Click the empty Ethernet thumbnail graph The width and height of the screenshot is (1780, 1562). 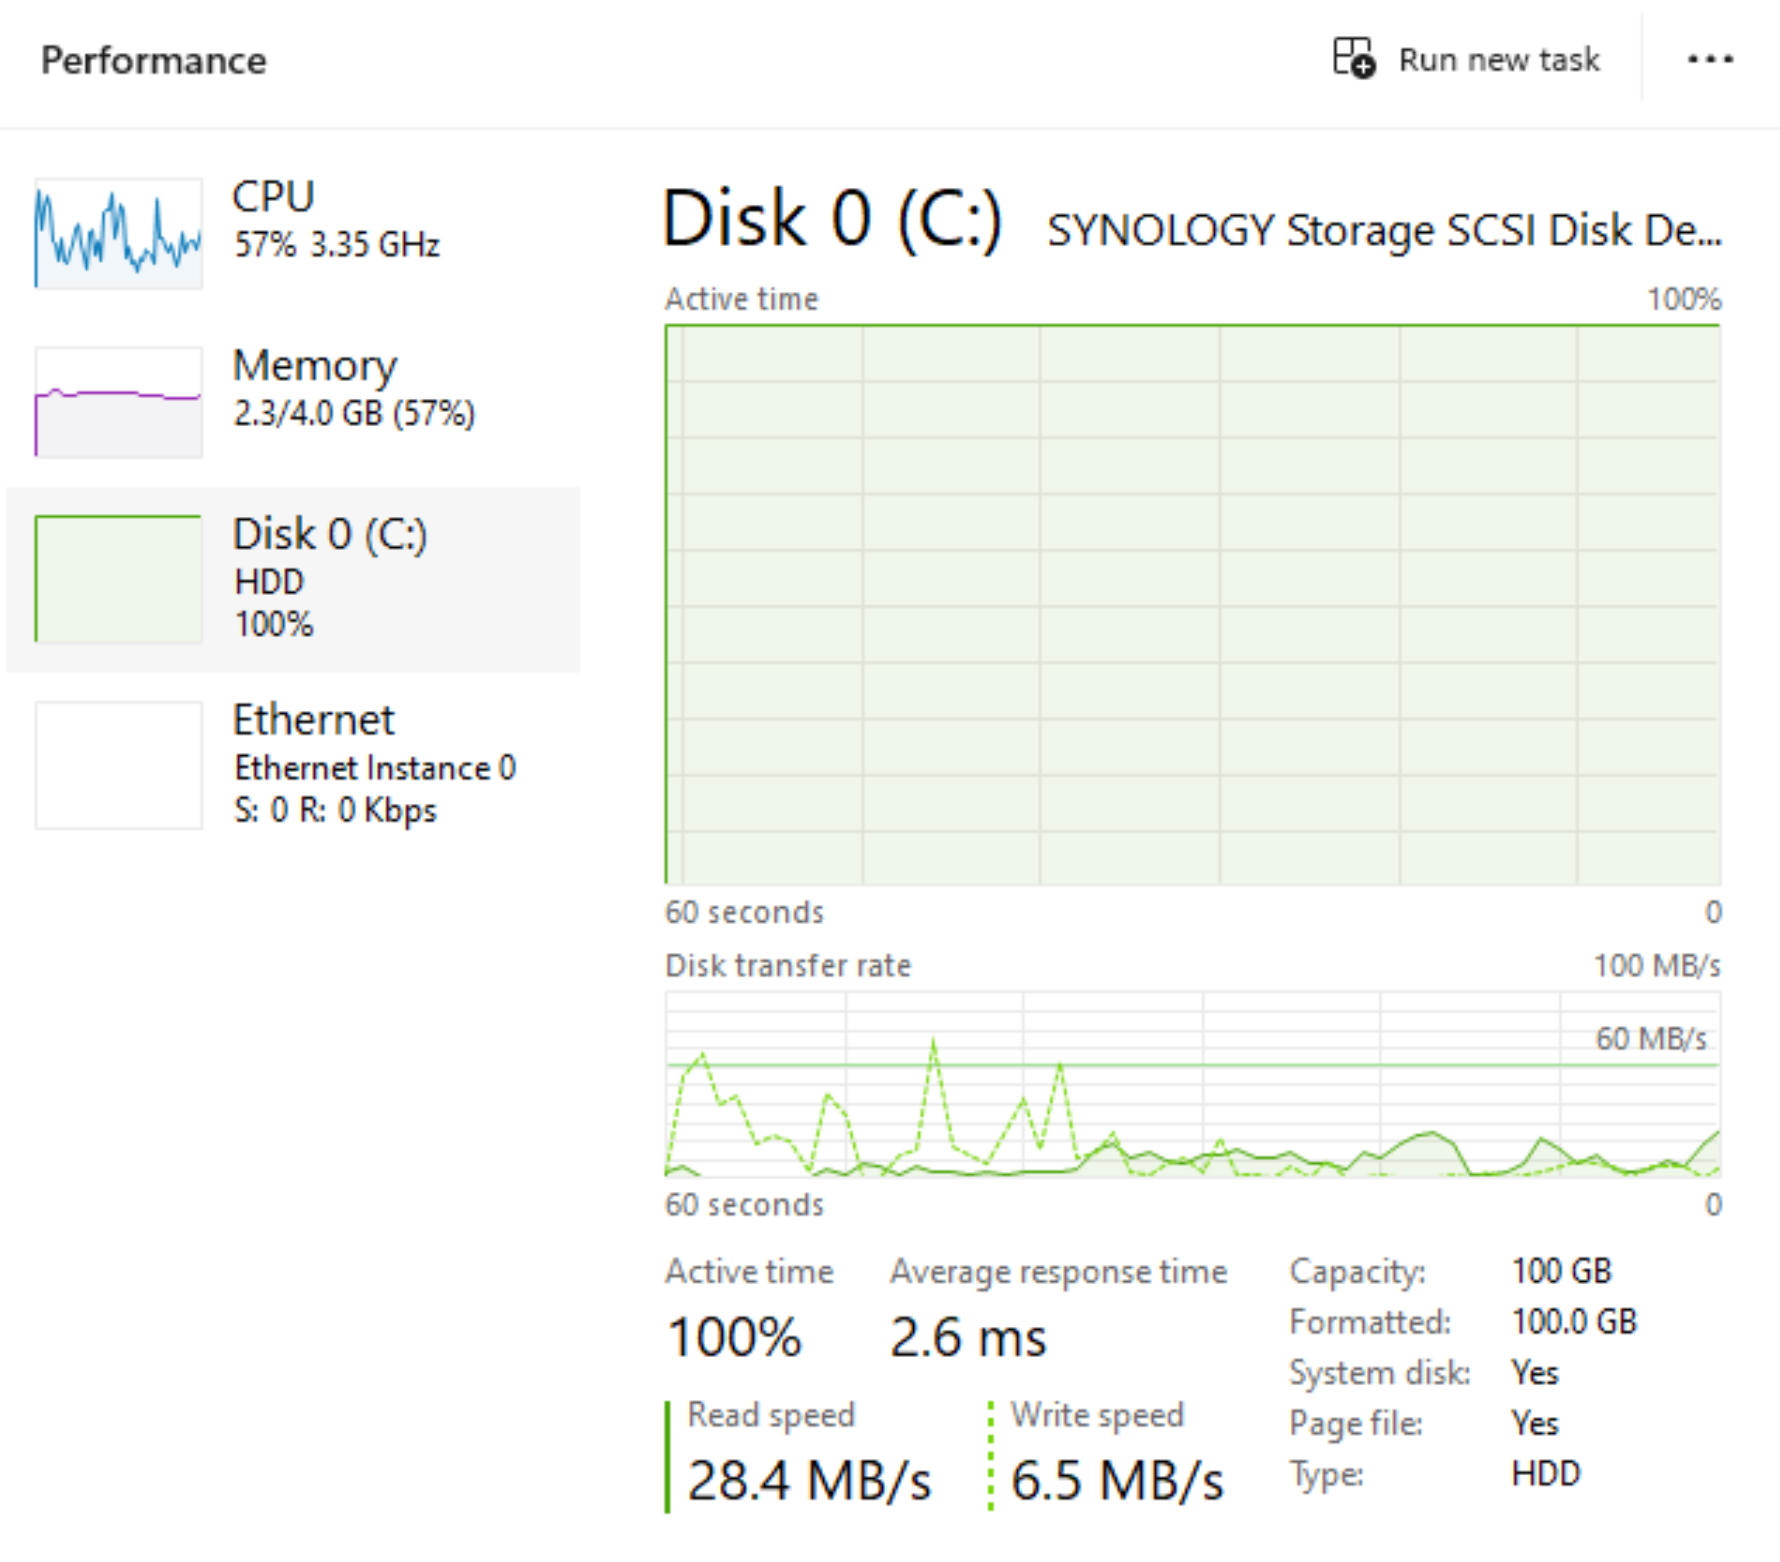coord(119,765)
